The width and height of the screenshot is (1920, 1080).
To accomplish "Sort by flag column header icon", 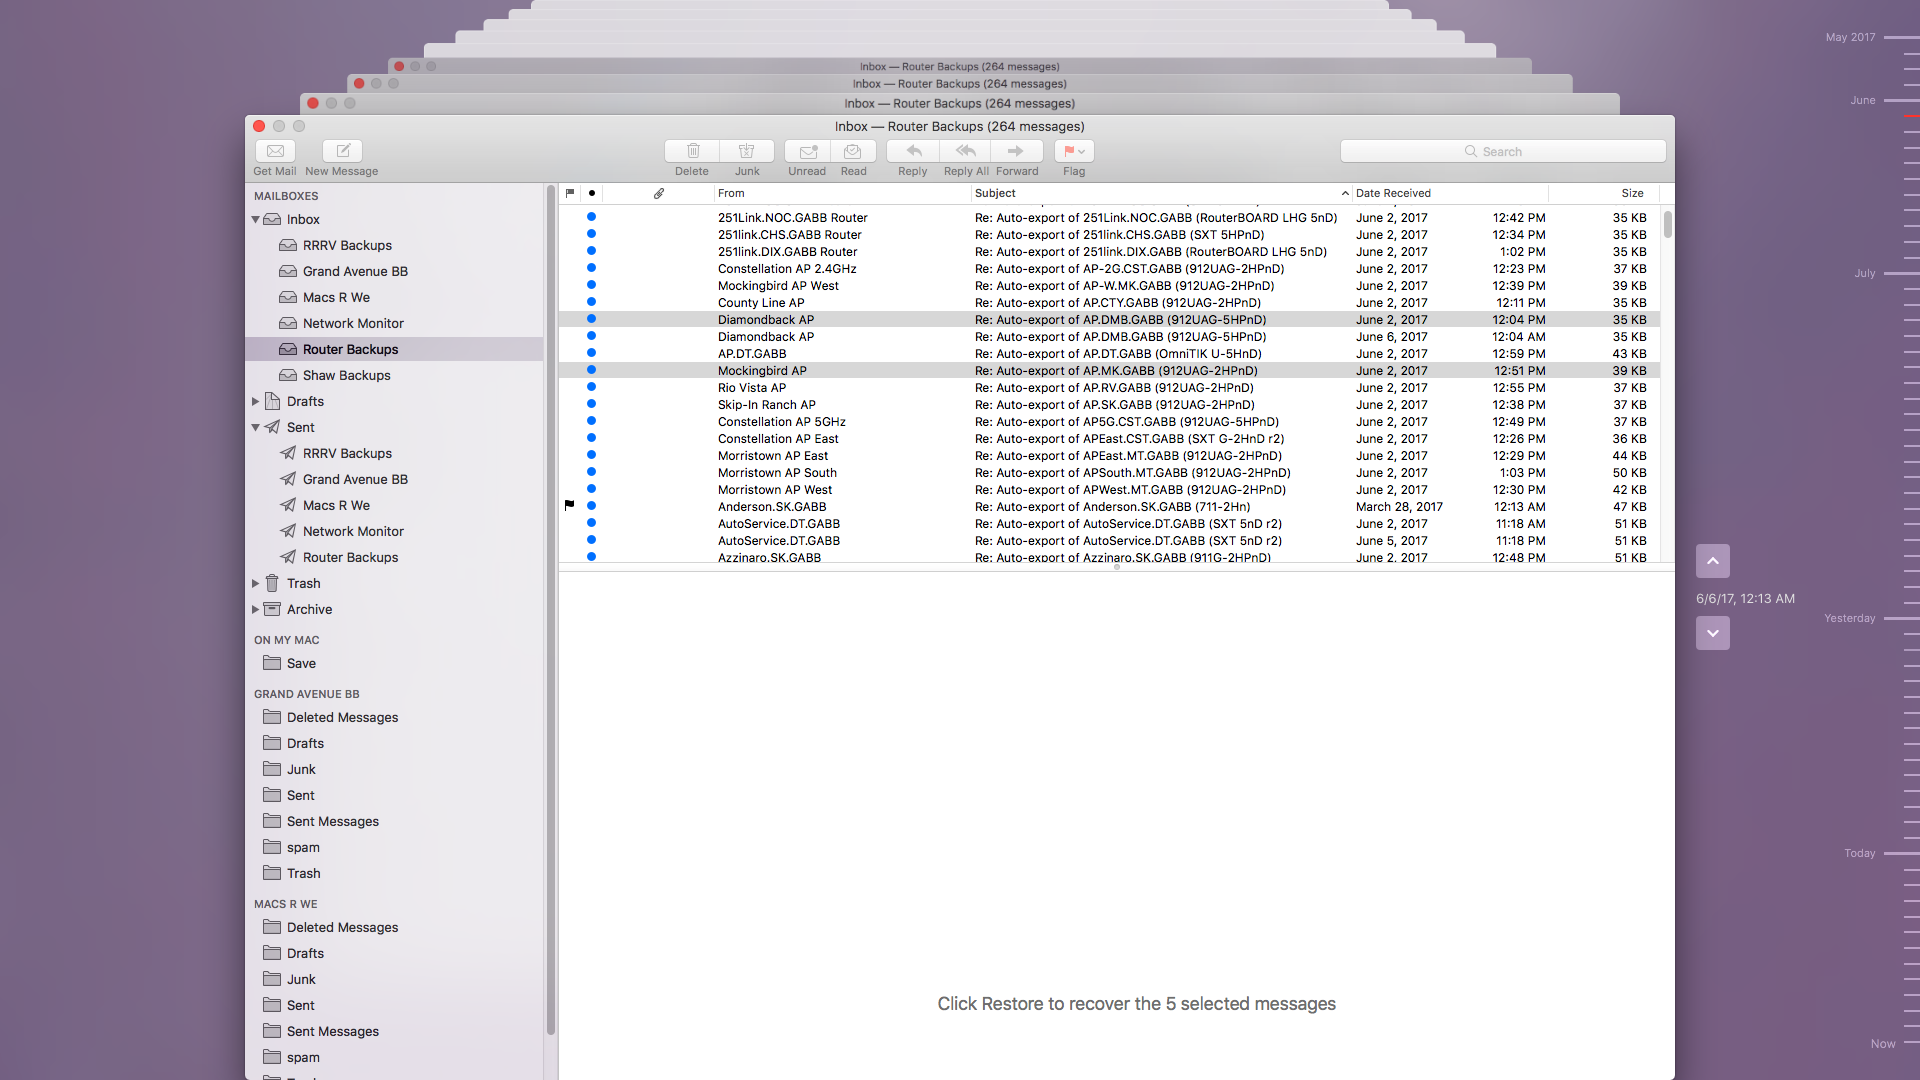I will [x=570, y=193].
